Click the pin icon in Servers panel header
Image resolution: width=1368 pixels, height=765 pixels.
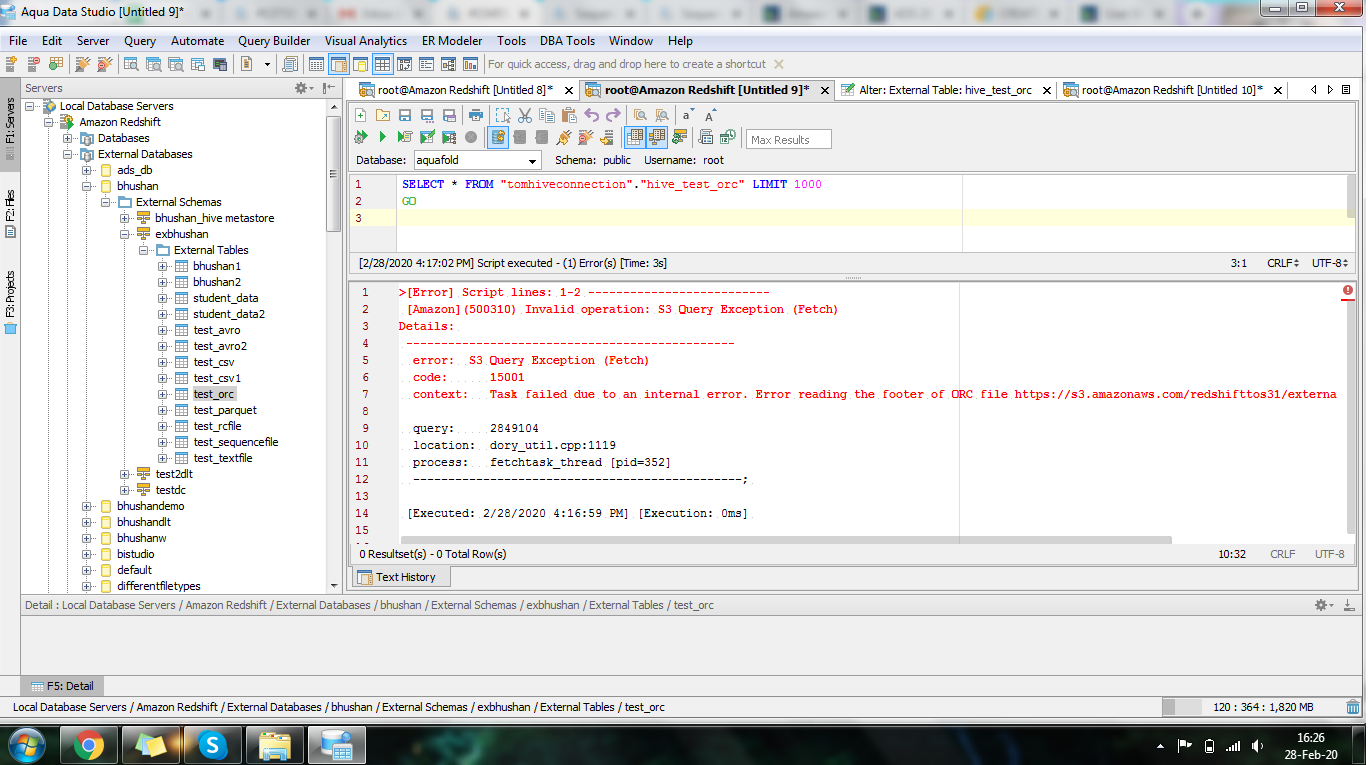[329, 88]
